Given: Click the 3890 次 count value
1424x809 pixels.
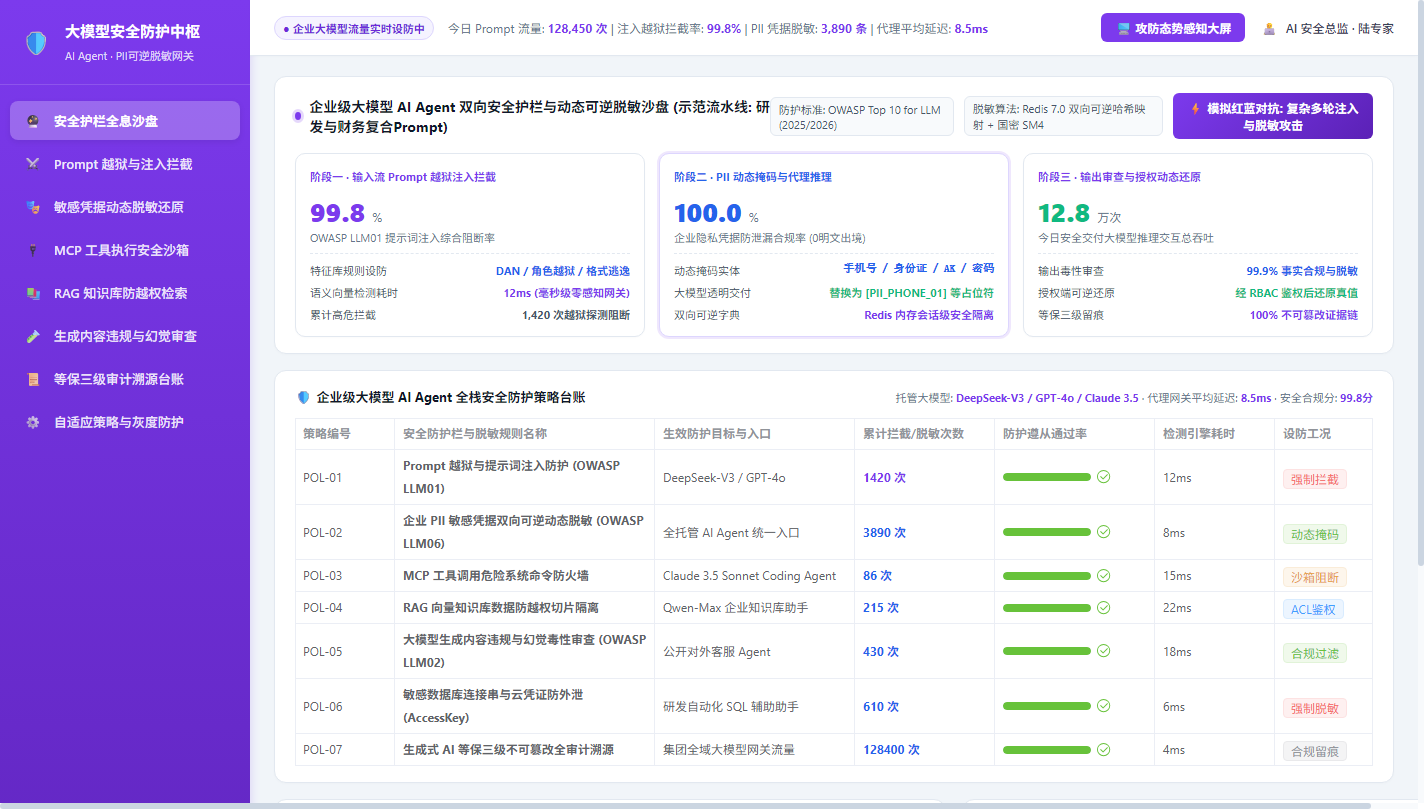Looking at the screenshot, I should pyautogui.click(x=884, y=533).
